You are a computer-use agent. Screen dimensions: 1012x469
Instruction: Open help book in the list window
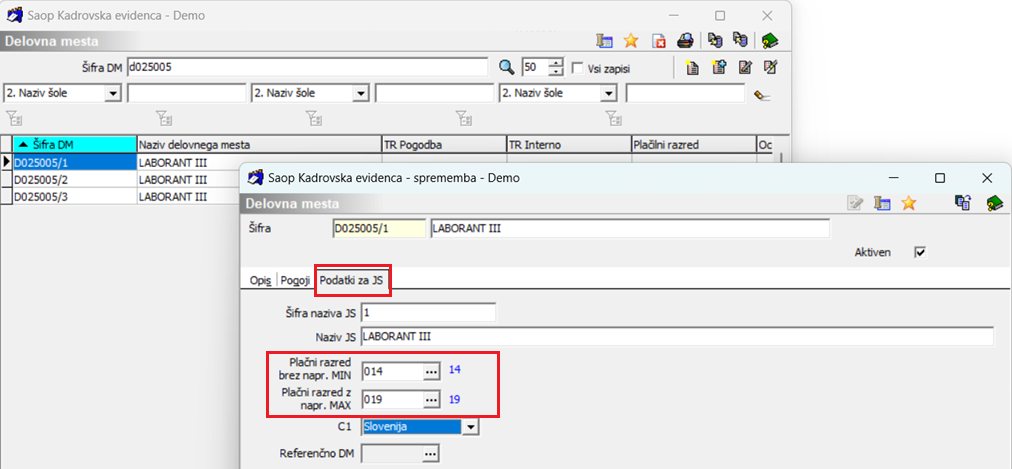pyautogui.click(x=770, y=41)
